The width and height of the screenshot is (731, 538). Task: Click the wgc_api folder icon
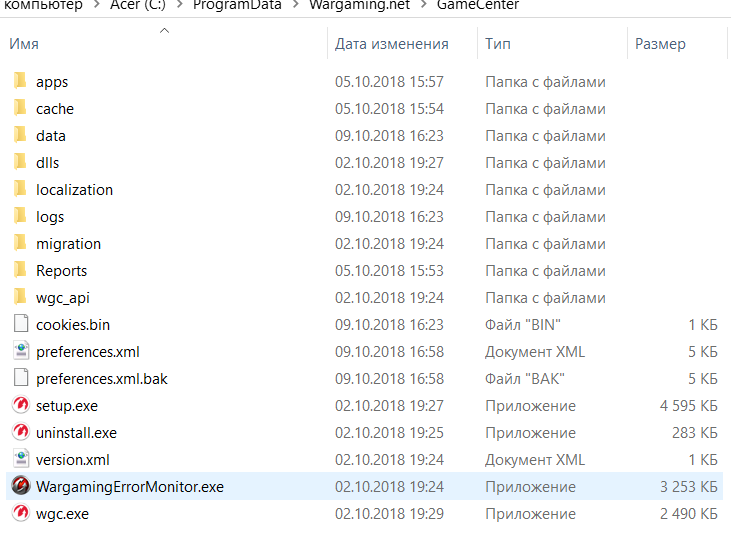(20, 298)
